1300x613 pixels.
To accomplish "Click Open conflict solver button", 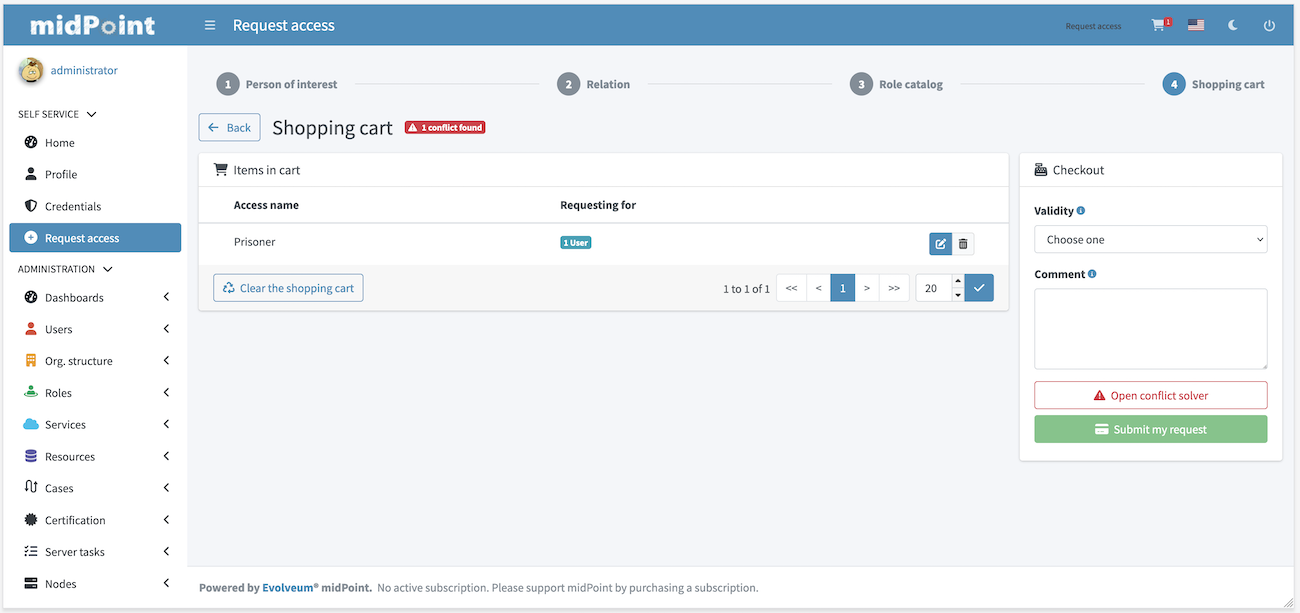I will [x=1150, y=395].
